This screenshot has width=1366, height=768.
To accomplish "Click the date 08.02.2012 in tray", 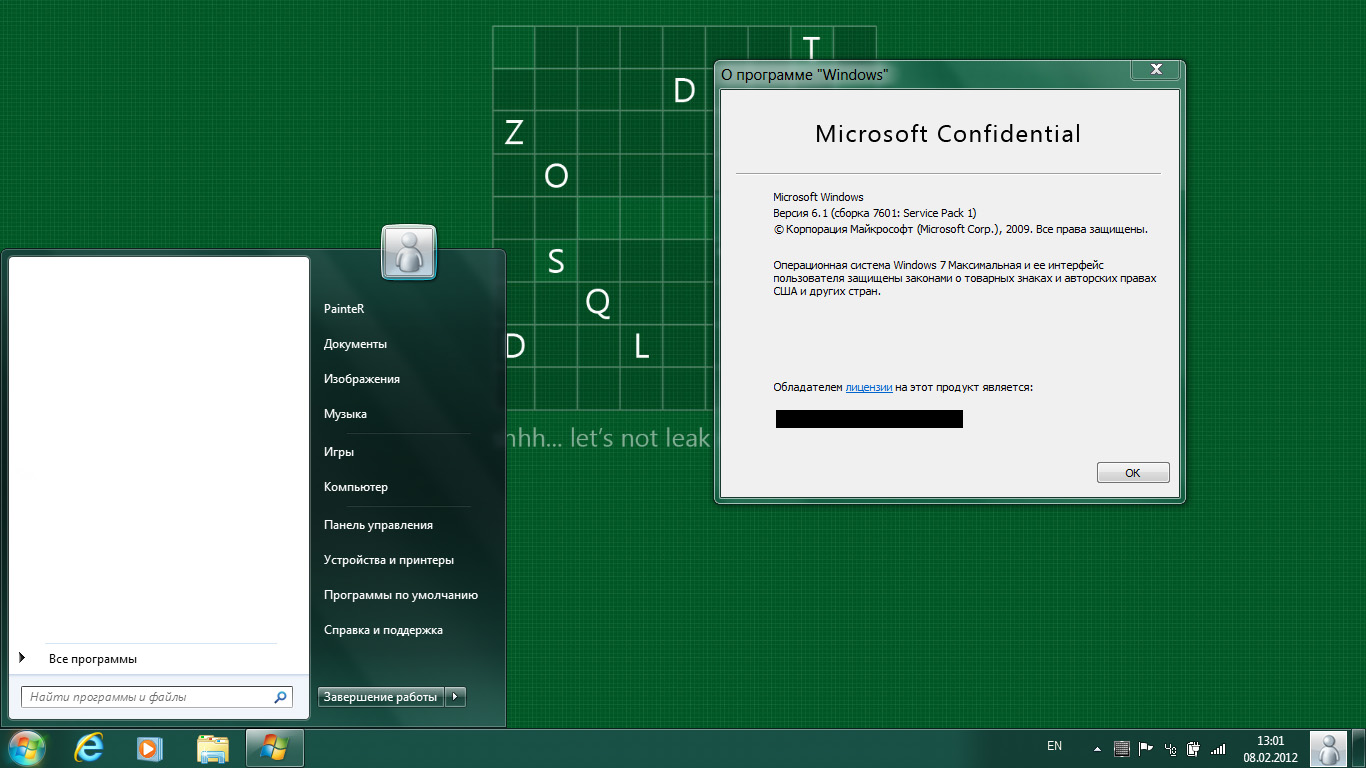I will (1270, 757).
